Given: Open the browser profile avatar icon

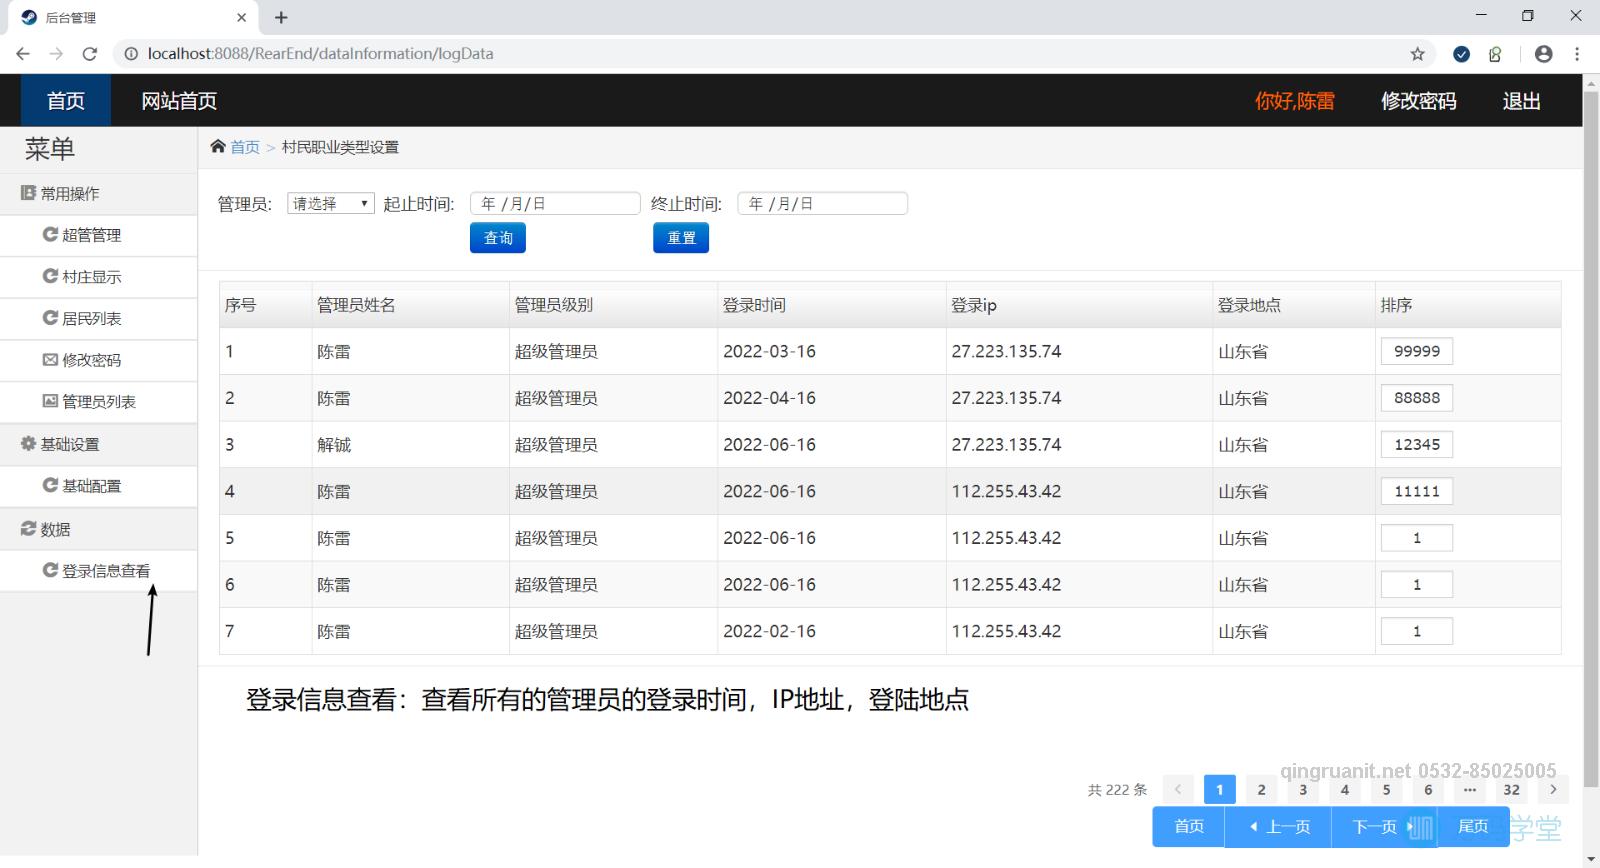Looking at the screenshot, I should (1543, 54).
